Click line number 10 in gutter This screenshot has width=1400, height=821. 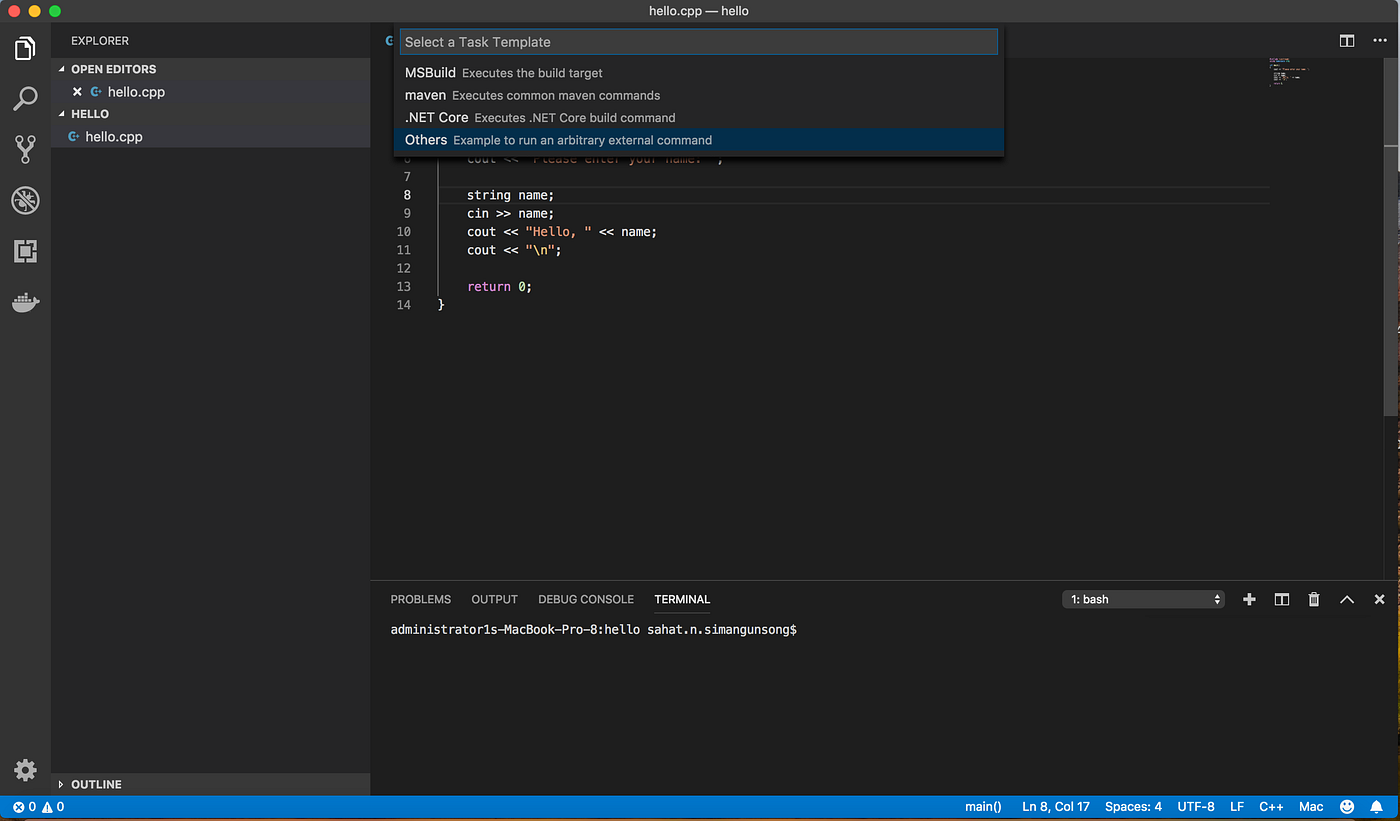(x=404, y=232)
